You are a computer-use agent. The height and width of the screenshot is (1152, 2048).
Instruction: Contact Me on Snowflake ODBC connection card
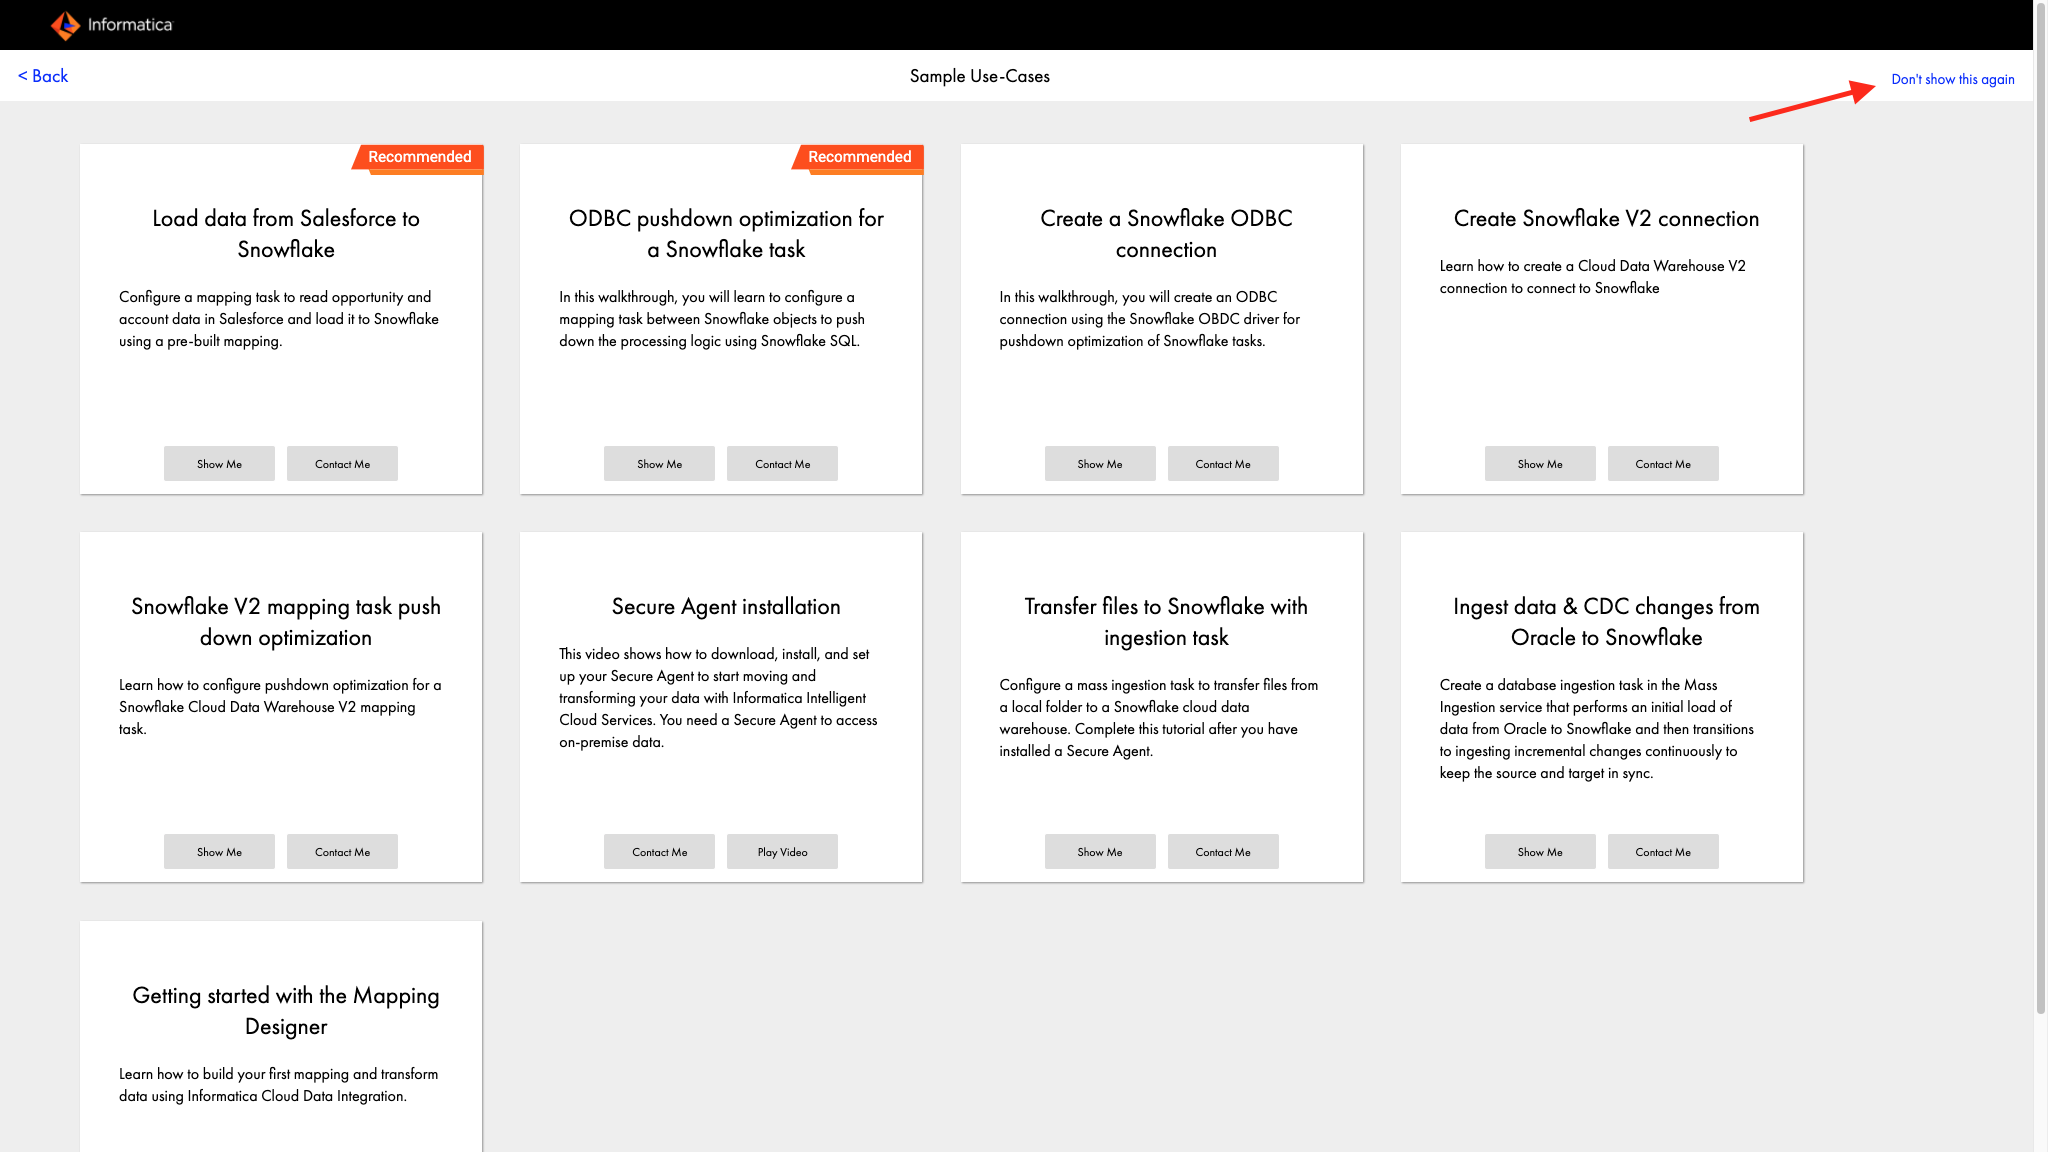pyautogui.click(x=1222, y=464)
